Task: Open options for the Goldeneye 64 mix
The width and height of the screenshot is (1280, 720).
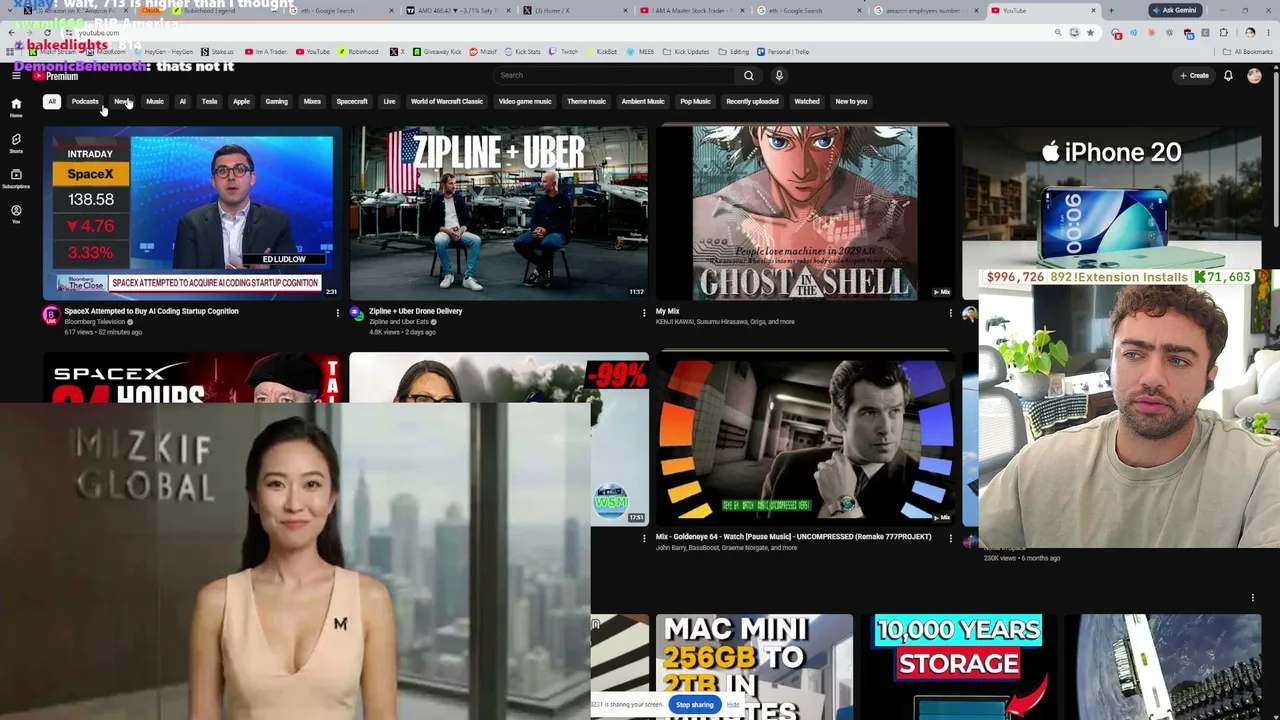Action: point(950,539)
